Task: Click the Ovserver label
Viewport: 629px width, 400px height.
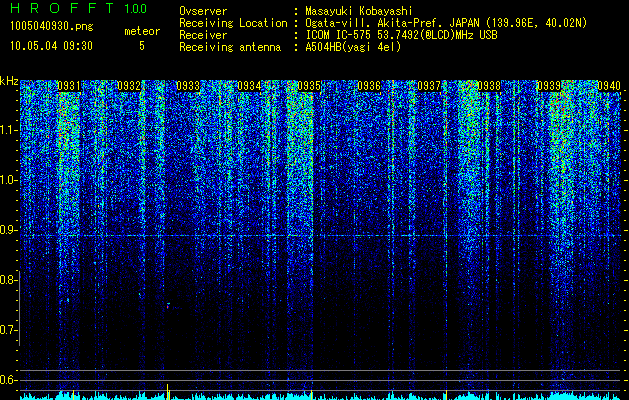Action: pos(203,11)
